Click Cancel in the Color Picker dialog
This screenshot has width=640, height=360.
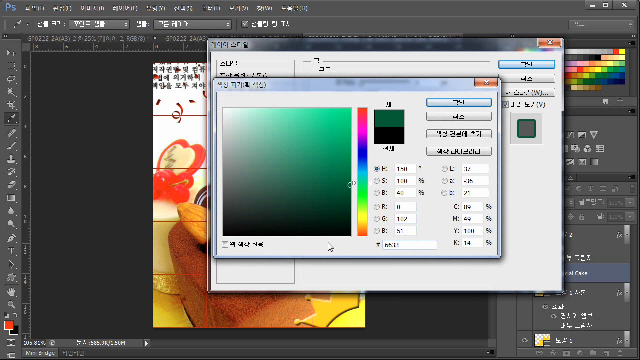coord(459,117)
